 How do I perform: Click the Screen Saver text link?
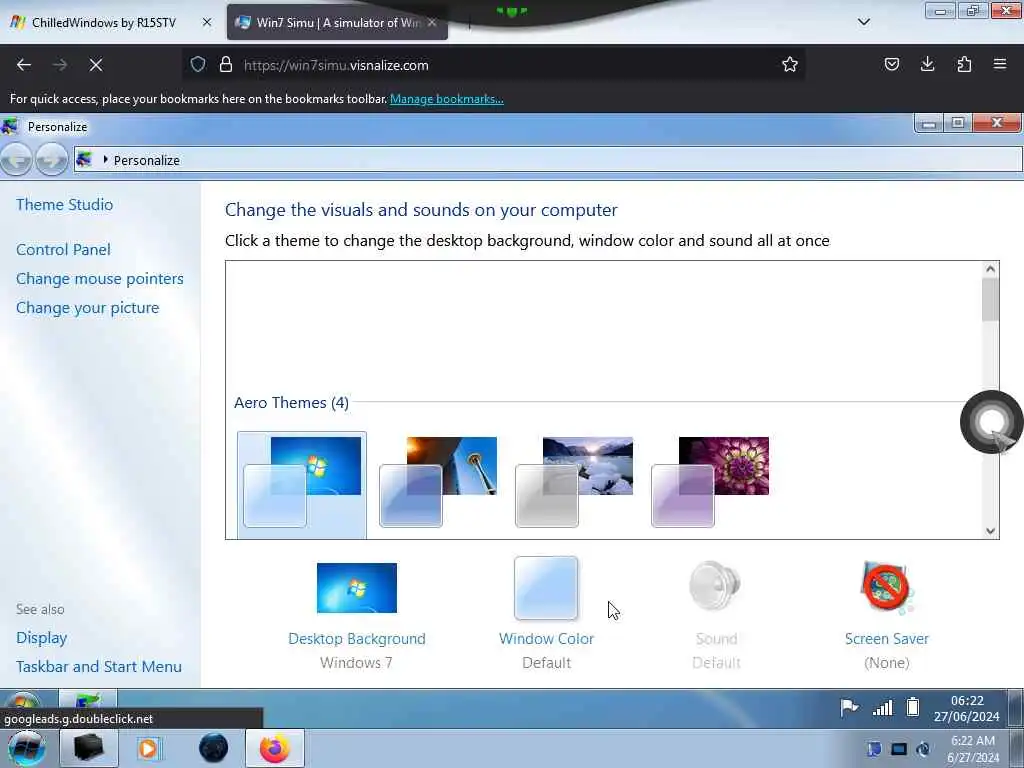click(x=886, y=639)
